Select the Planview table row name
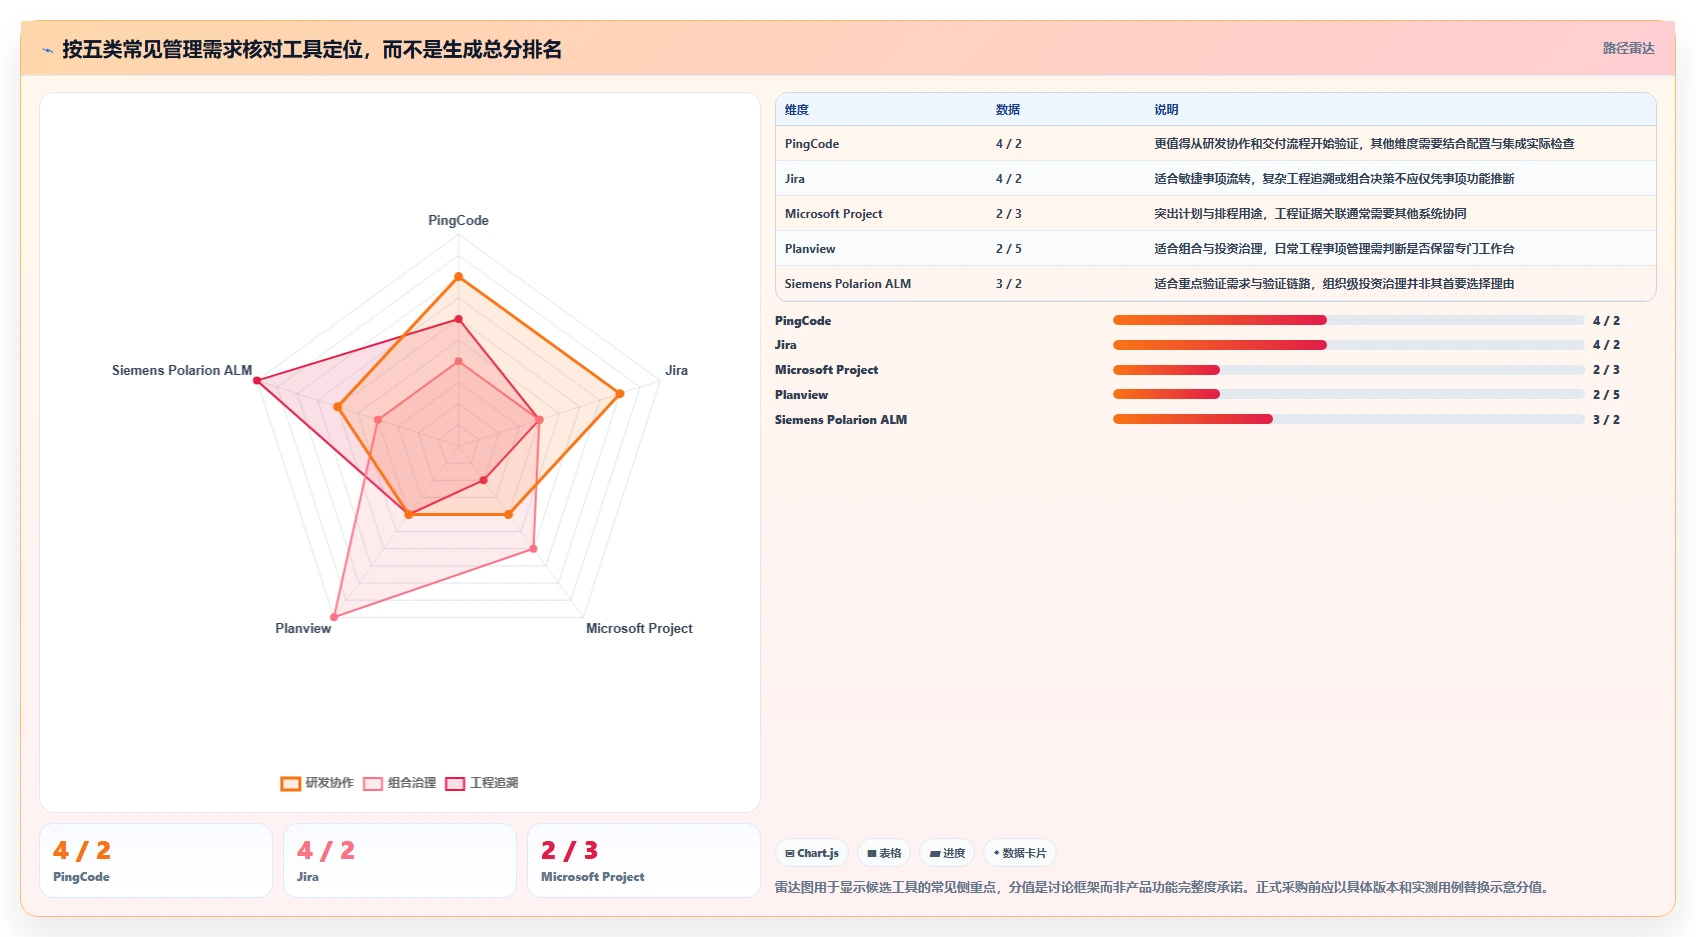This screenshot has height=937, width=1696. point(810,249)
